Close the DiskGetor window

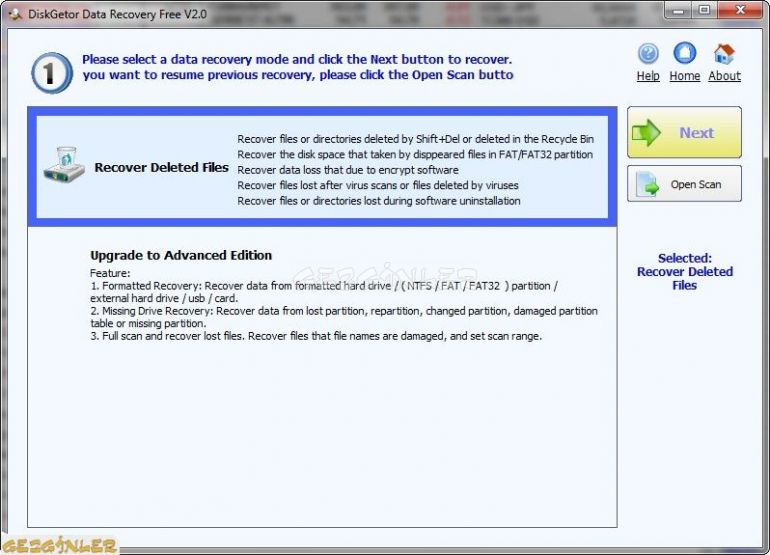pyautogui.click(x=740, y=10)
